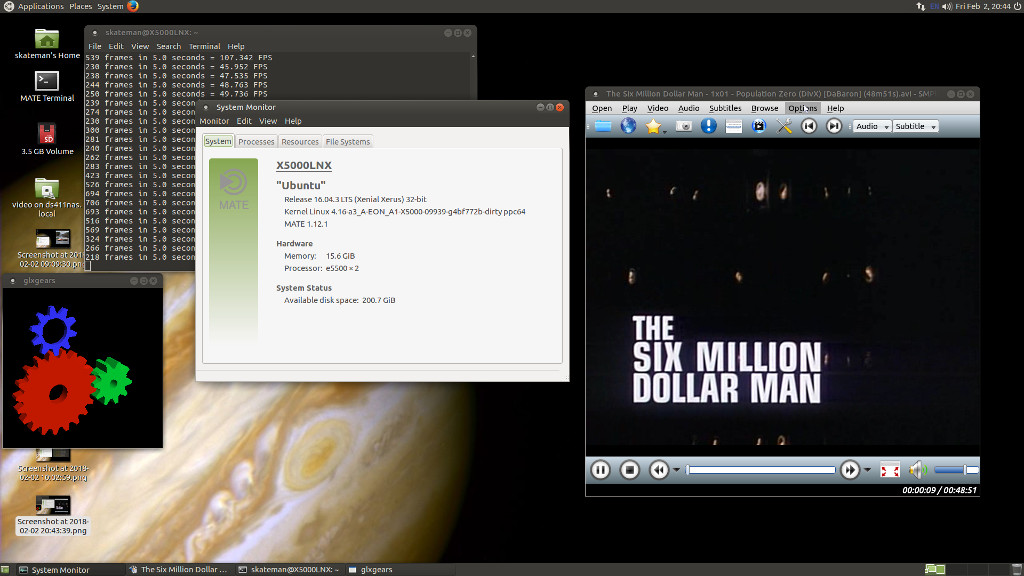
Task: Open the Browse menu in SMPlayer
Action: 765,108
